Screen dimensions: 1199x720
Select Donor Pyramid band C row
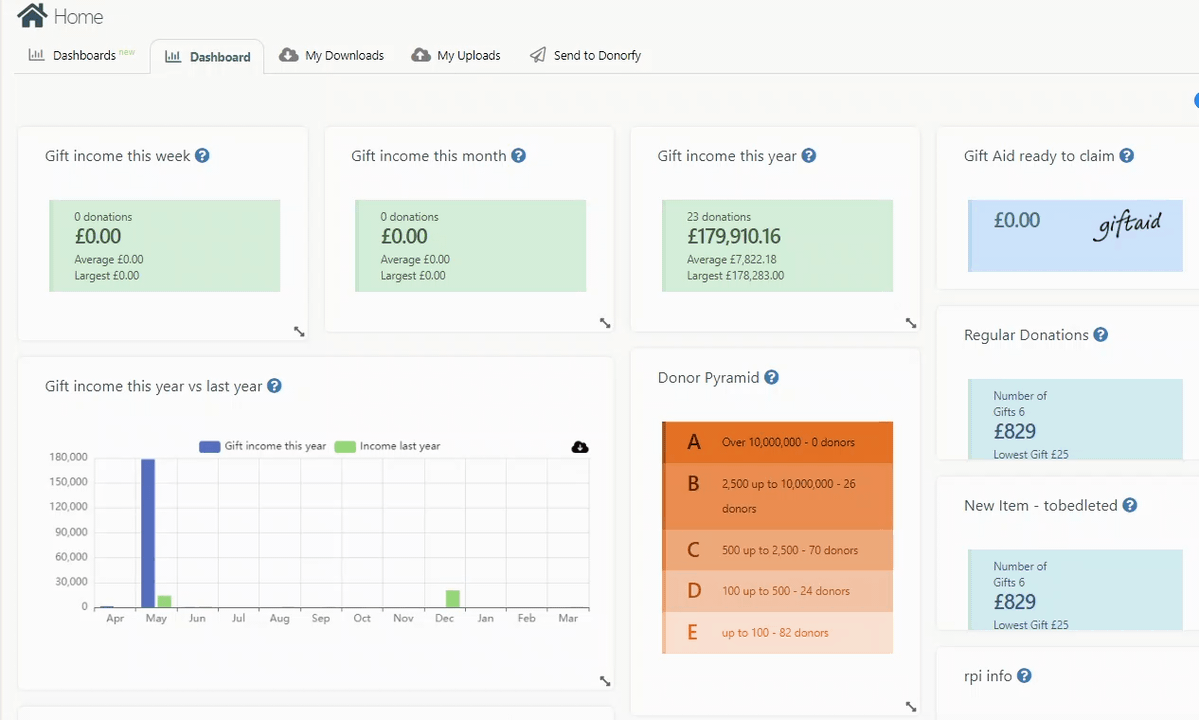pos(778,550)
